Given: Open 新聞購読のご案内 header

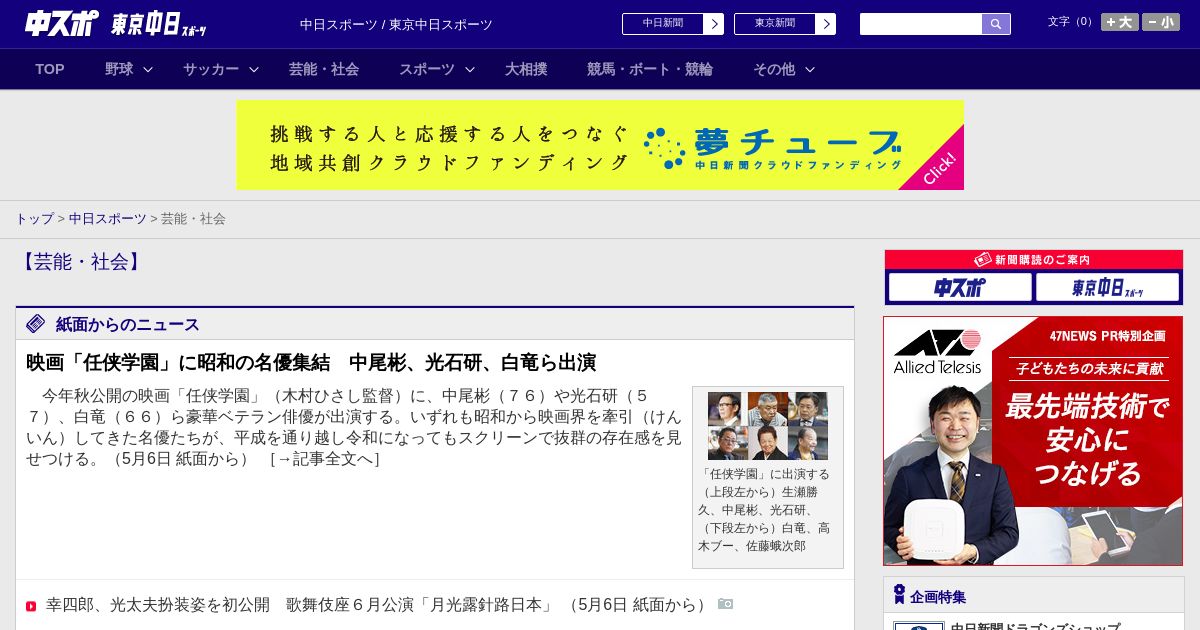Looking at the screenshot, I should 1034,260.
